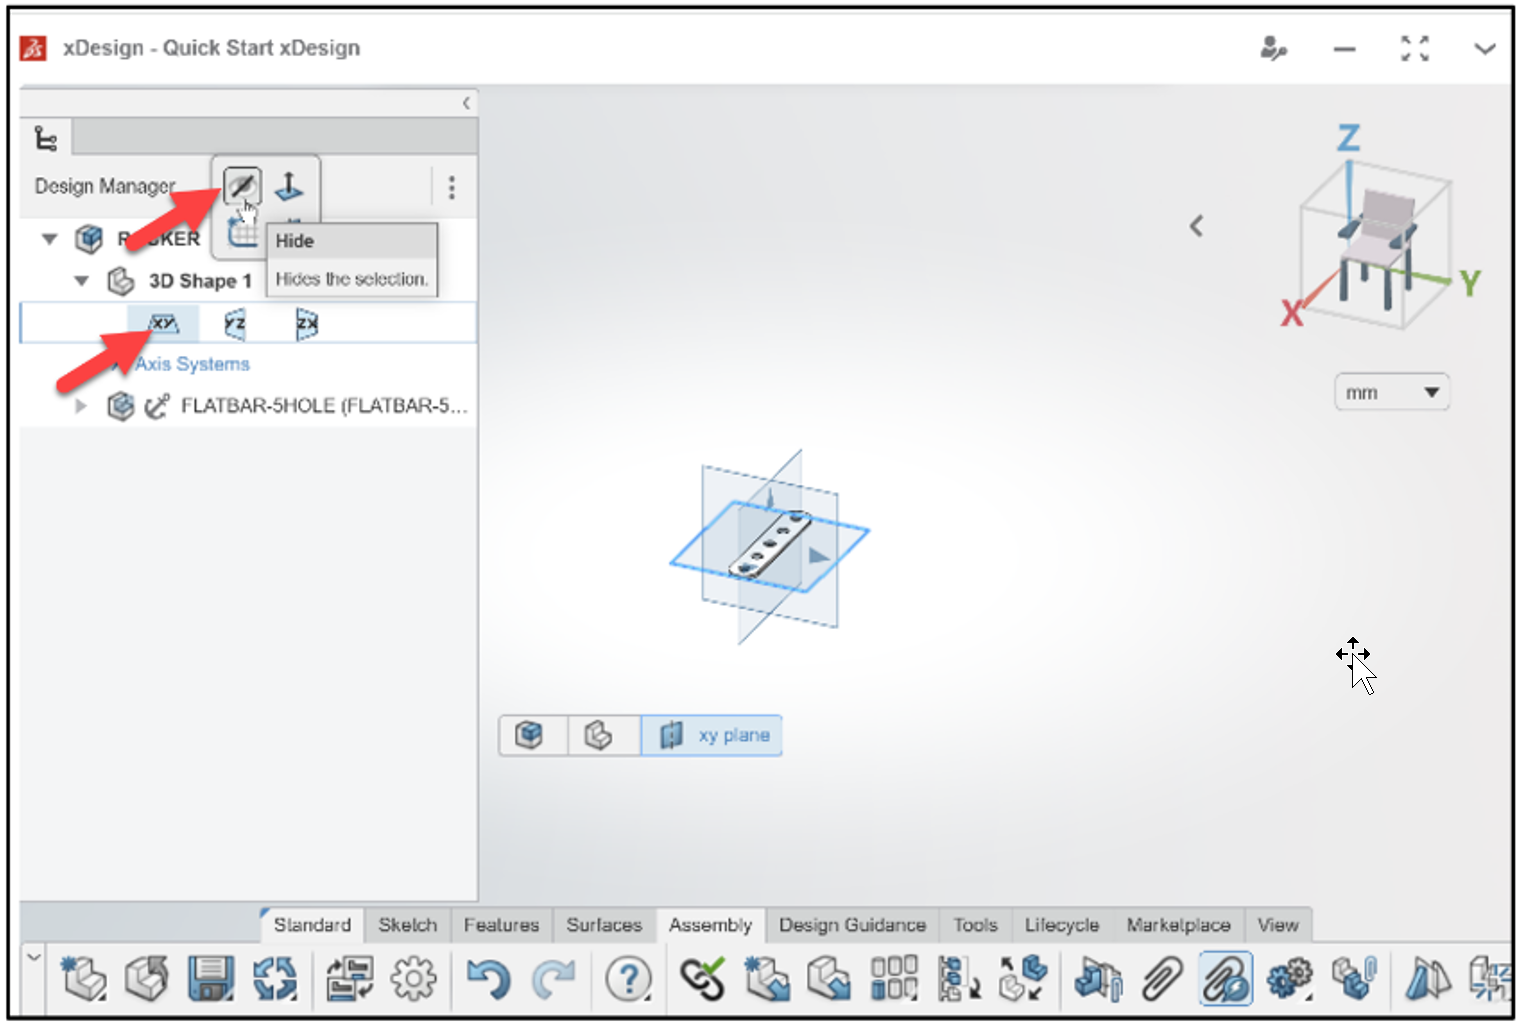1517x1026 pixels.
Task: Click the xy plane button in the viewport
Action: (x=711, y=735)
